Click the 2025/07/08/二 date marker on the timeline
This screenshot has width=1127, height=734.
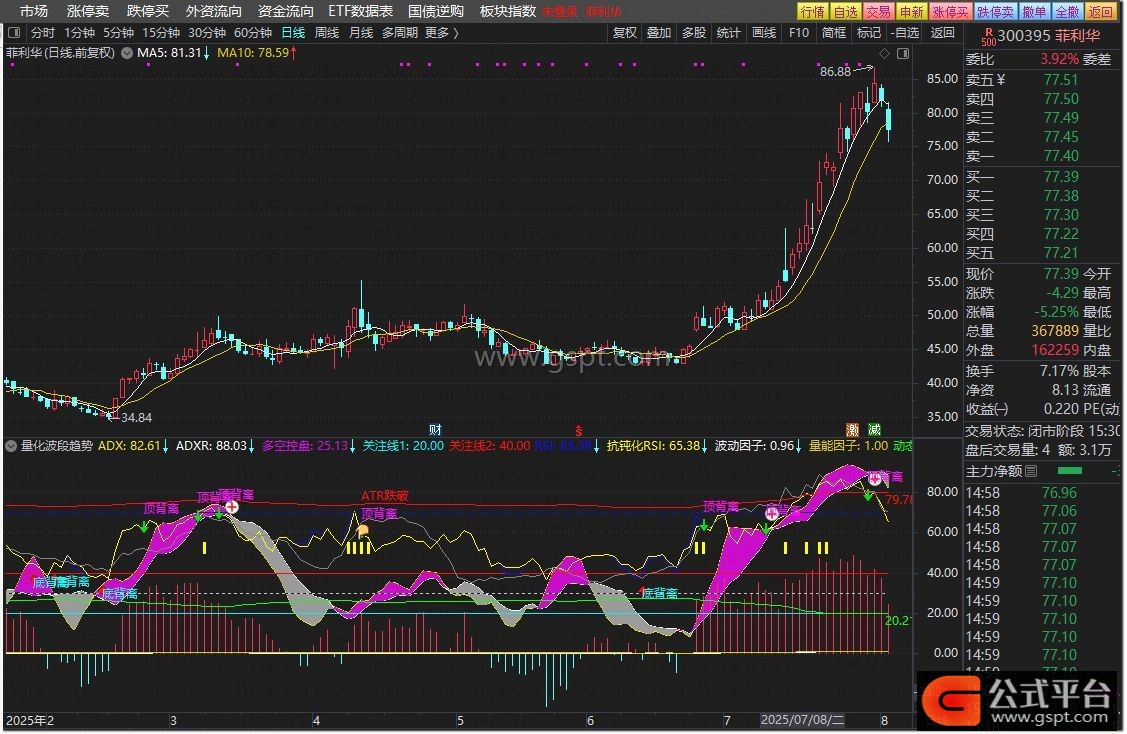point(803,720)
